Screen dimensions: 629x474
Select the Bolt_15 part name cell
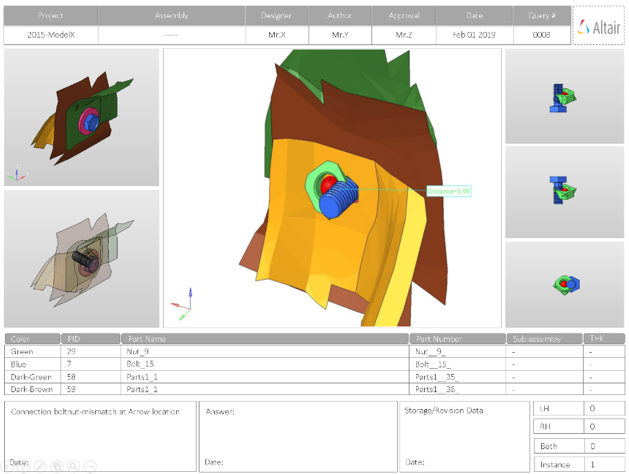click(265, 364)
